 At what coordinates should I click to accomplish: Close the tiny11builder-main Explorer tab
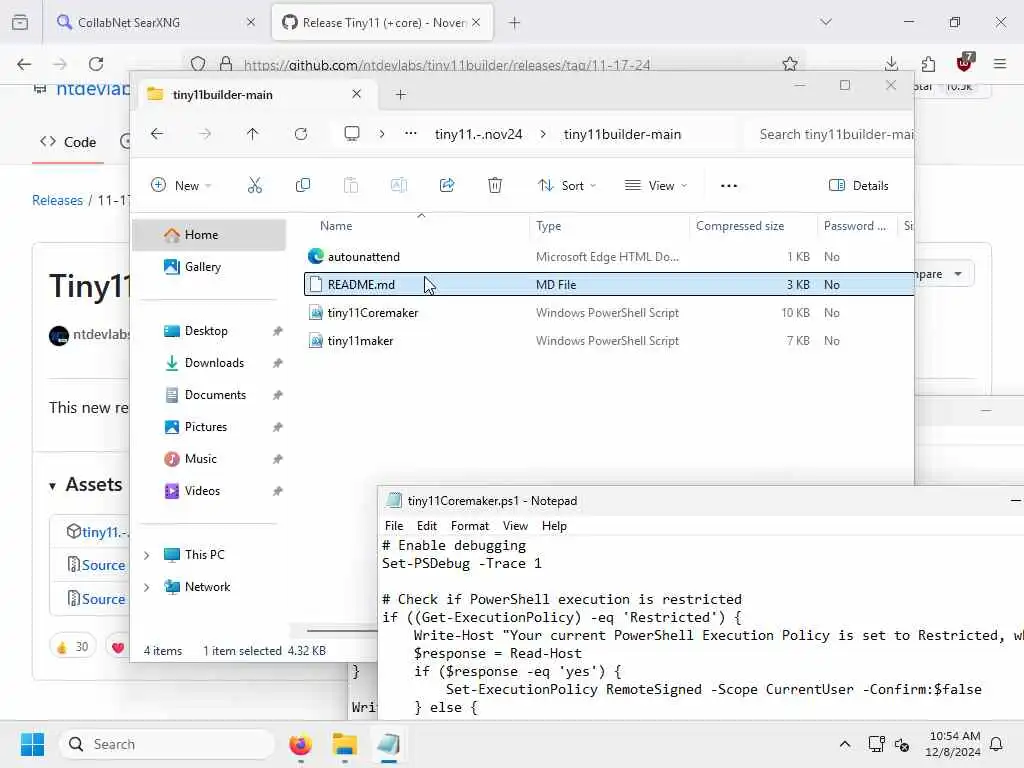coord(357,94)
